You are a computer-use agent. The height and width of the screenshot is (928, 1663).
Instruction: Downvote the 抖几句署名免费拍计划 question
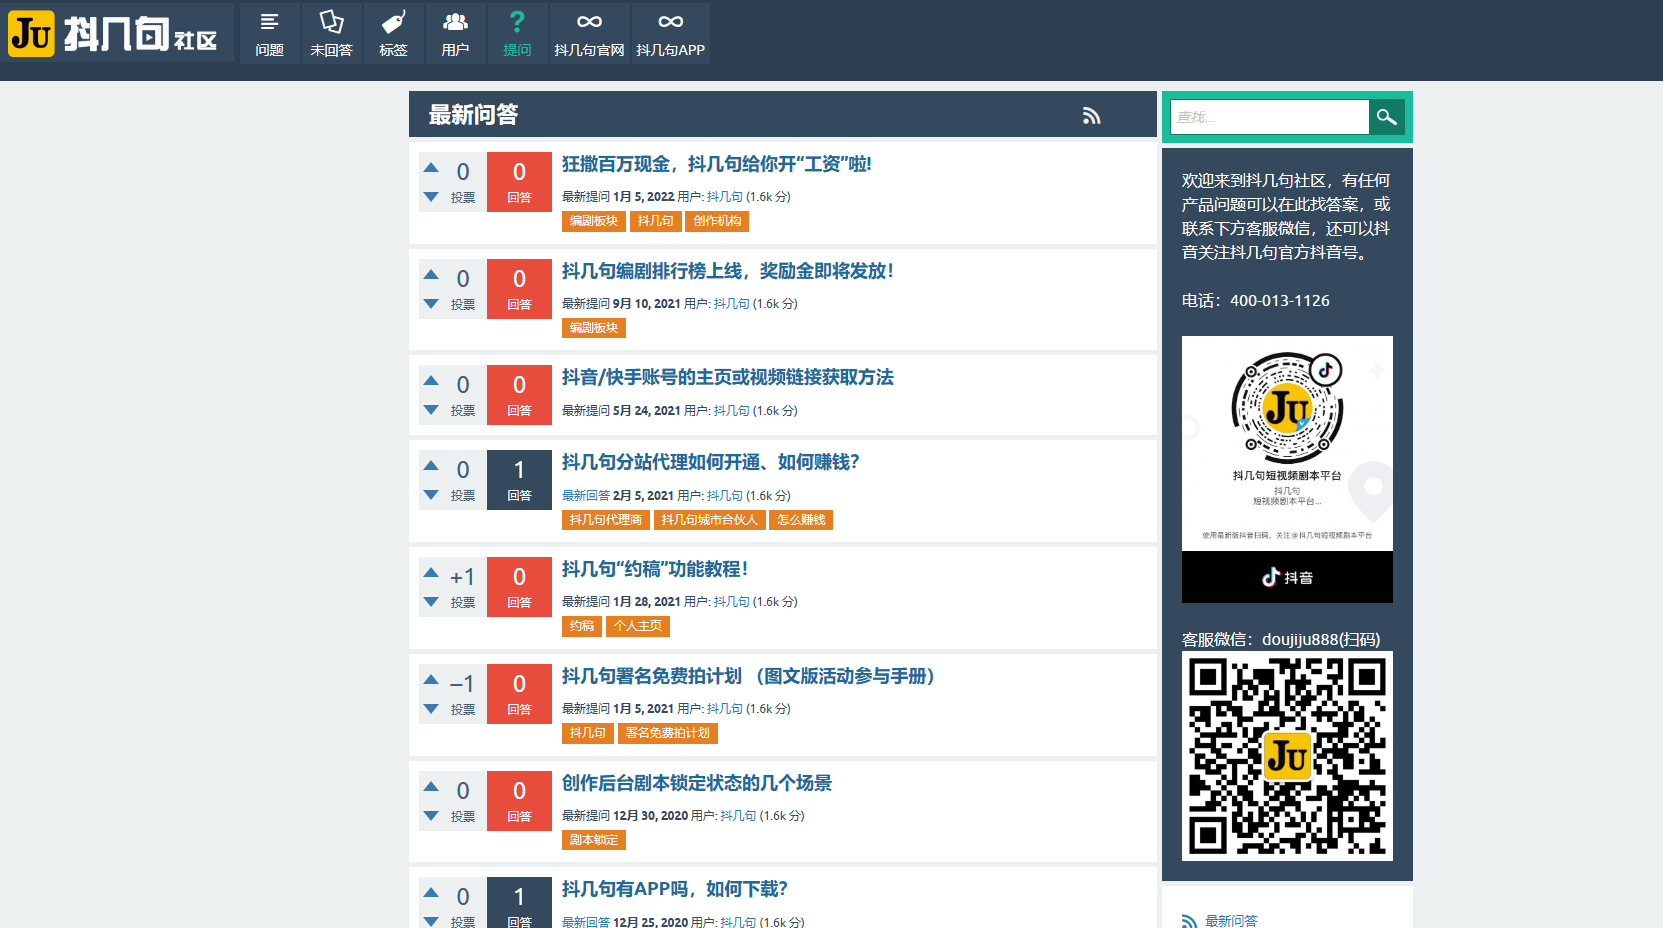click(x=431, y=710)
